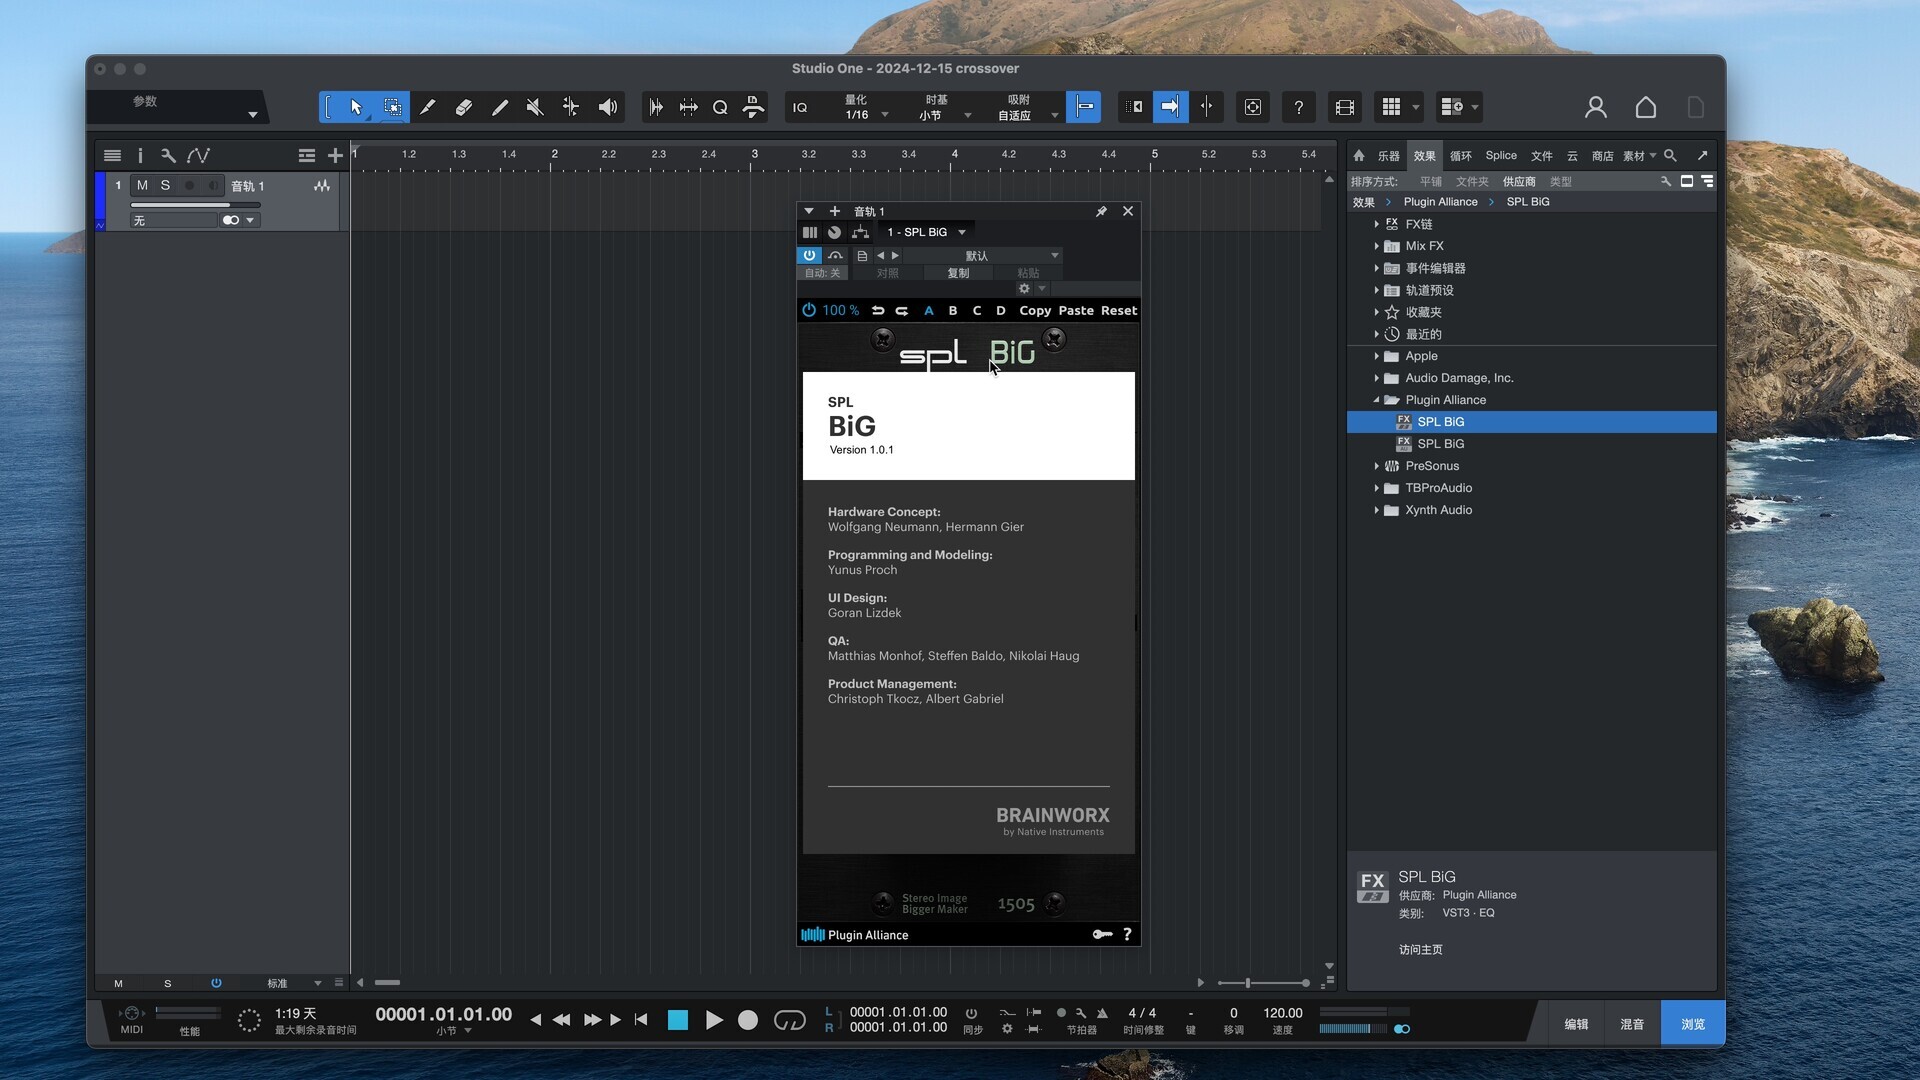This screenshot has height=1080, width=1920.
Task: Toggle autoscroll arrow button in toolbar
Action: 1170,107
